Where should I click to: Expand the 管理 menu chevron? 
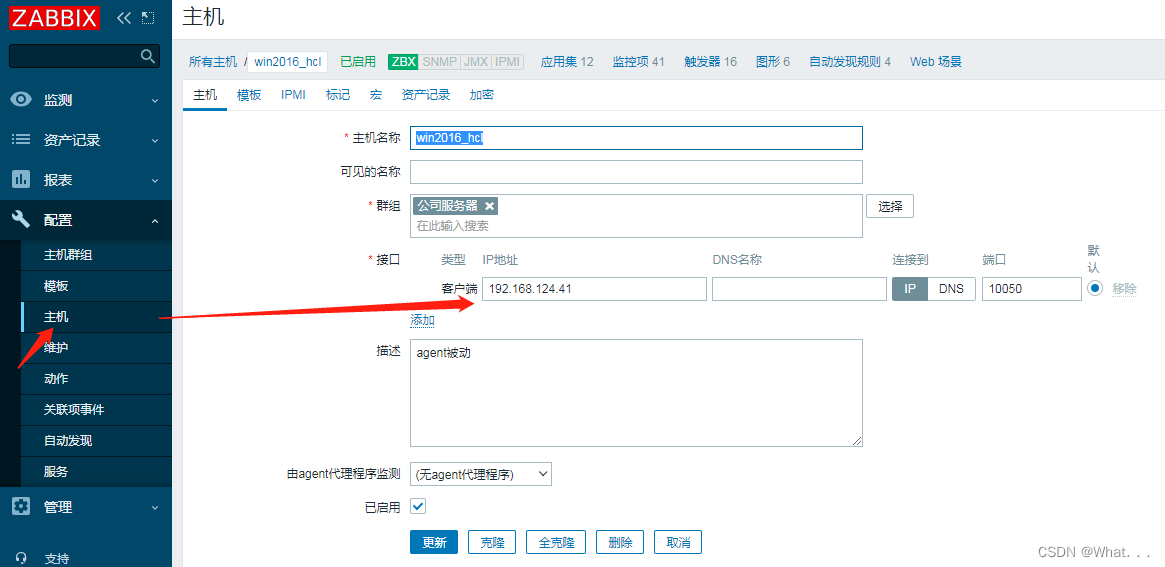(x=155, y=508)
